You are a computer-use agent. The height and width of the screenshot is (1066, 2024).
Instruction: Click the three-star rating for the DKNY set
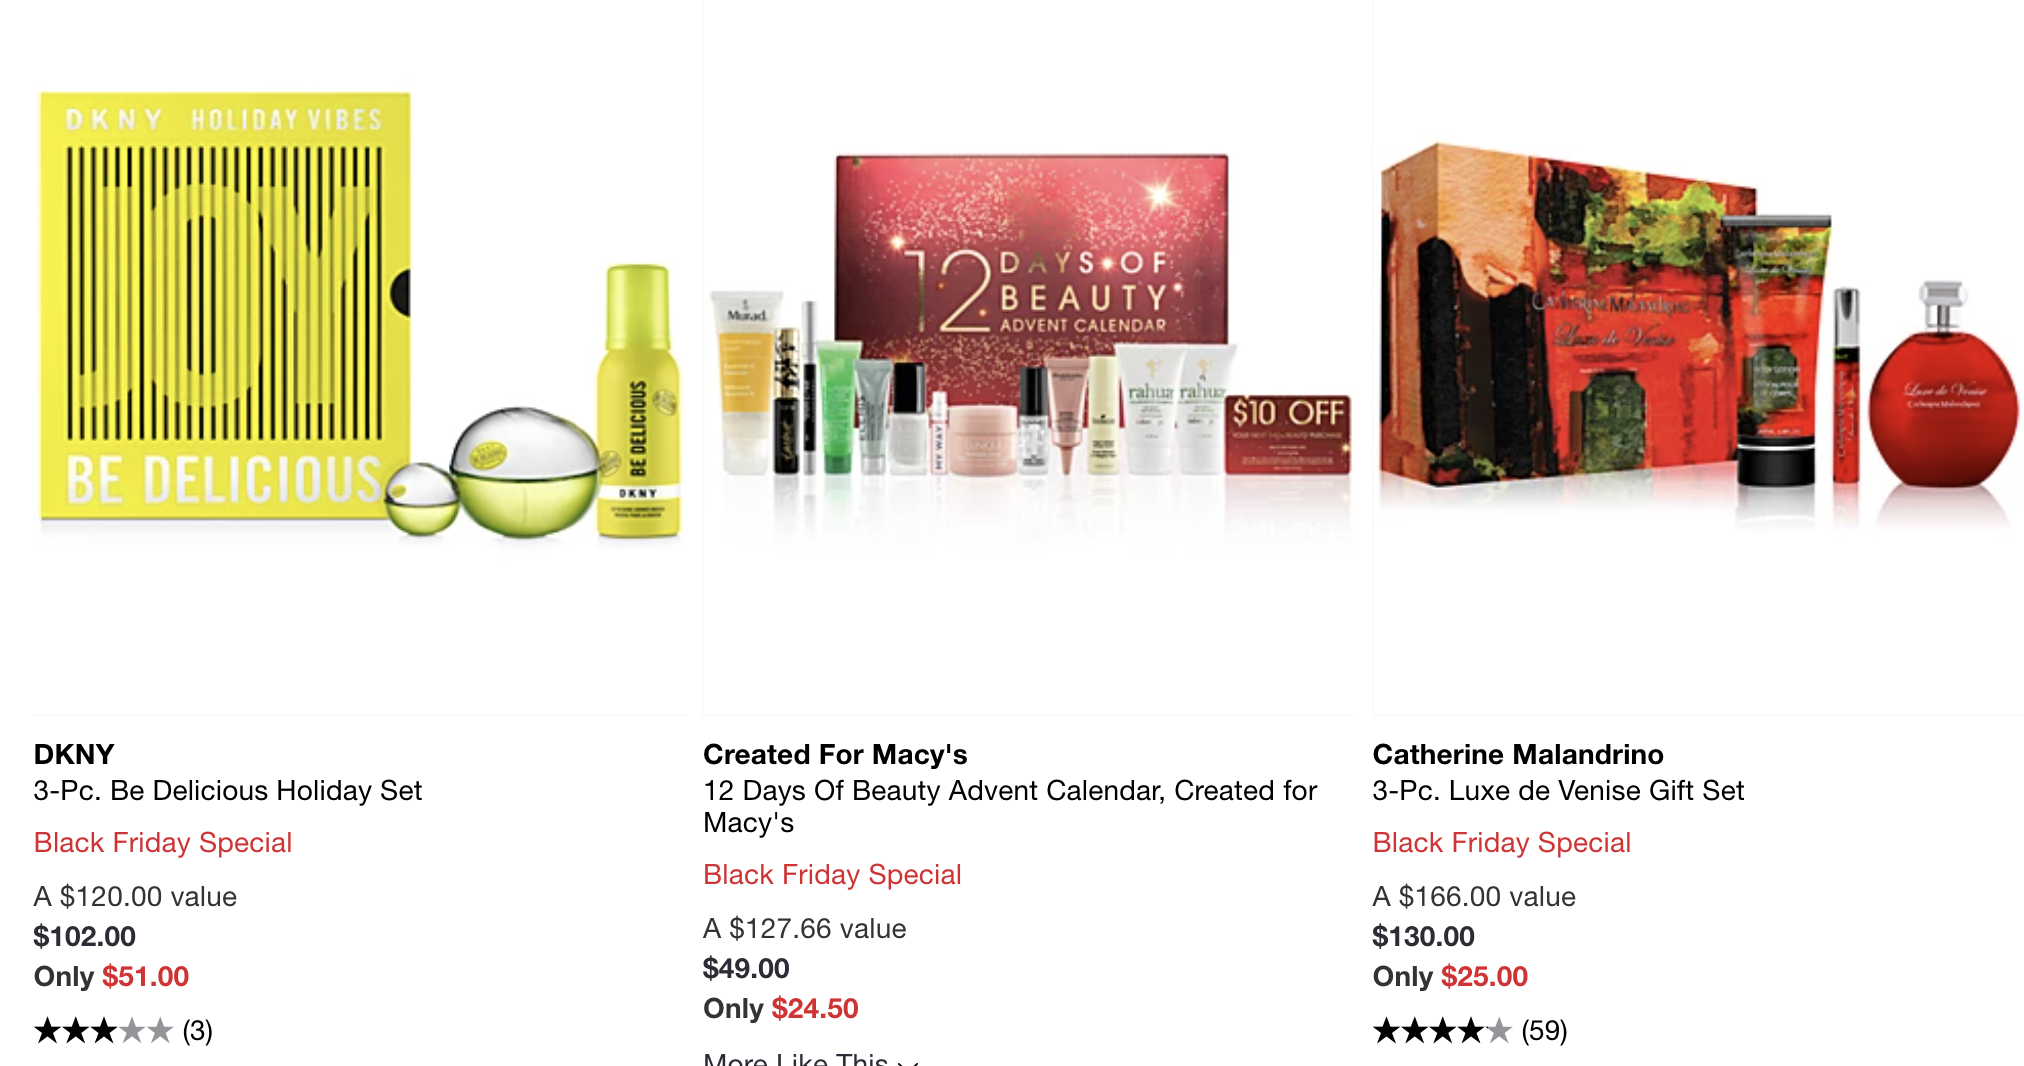click(104, 1031)
